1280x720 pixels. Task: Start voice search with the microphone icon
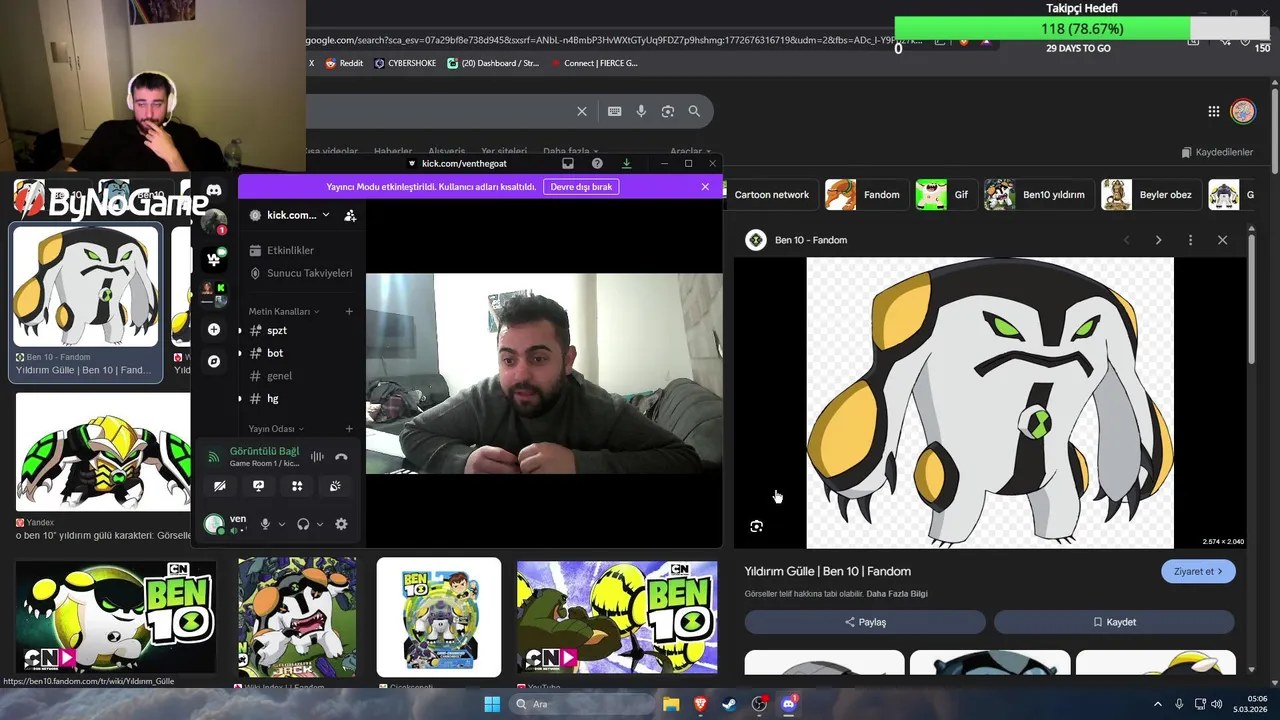[x=641, y=111]
